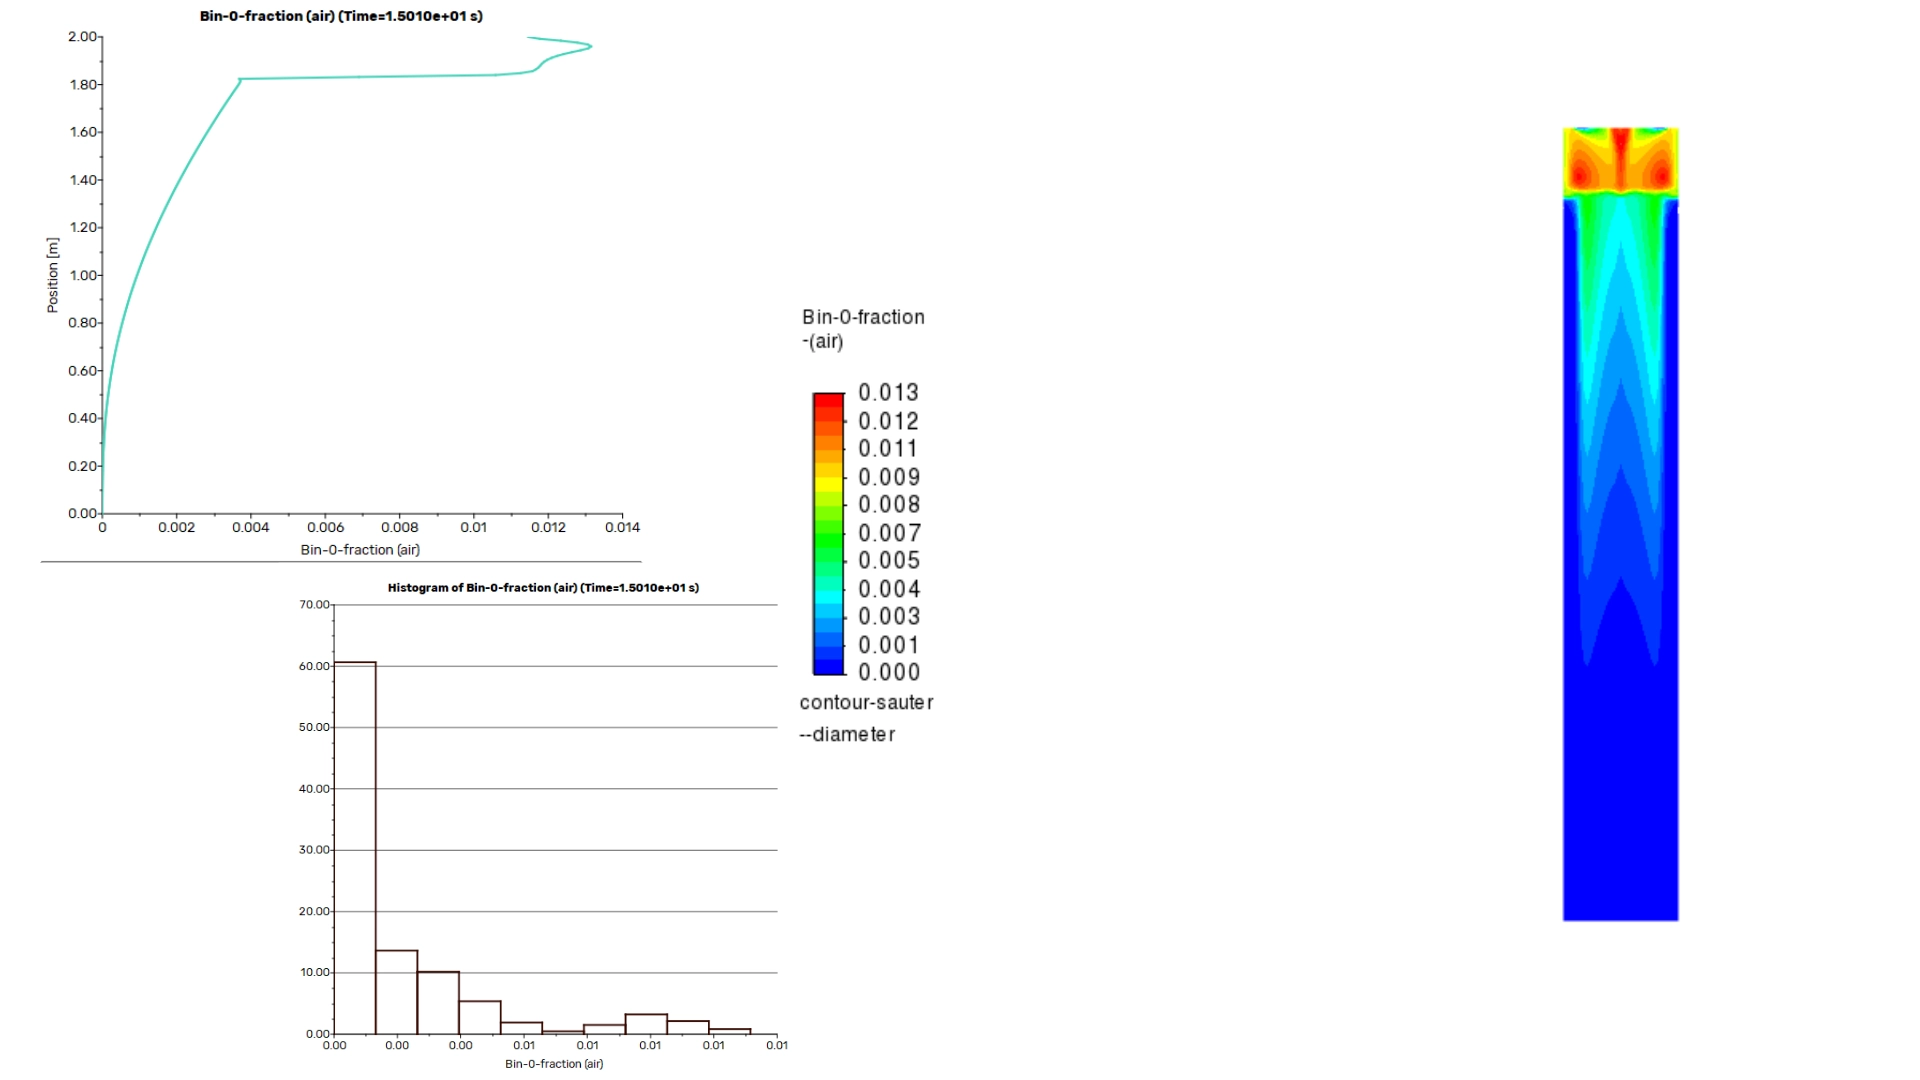Click the dark blue swatch at colorbar bottom
This screenshot has height=1080, width=1920.
[828, 665]
